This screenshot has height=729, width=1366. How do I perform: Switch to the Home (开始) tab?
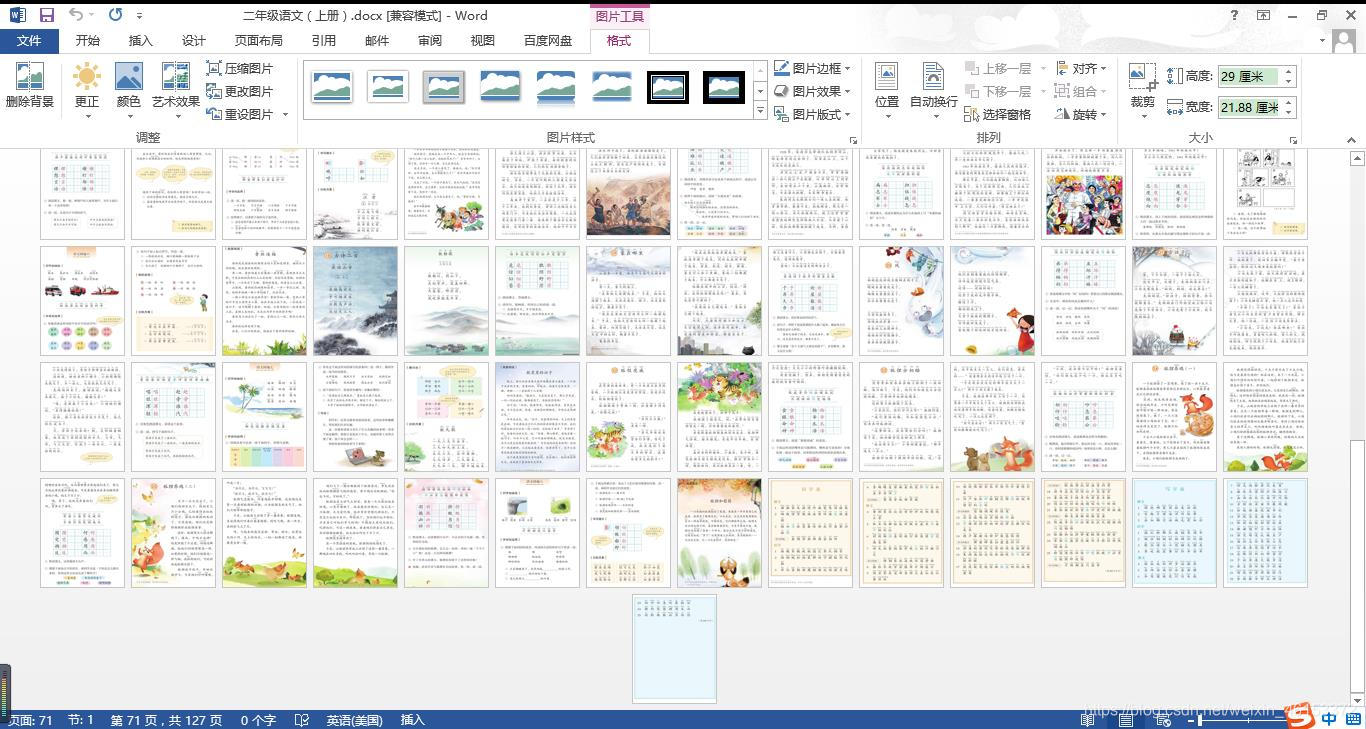coord(88,41)
